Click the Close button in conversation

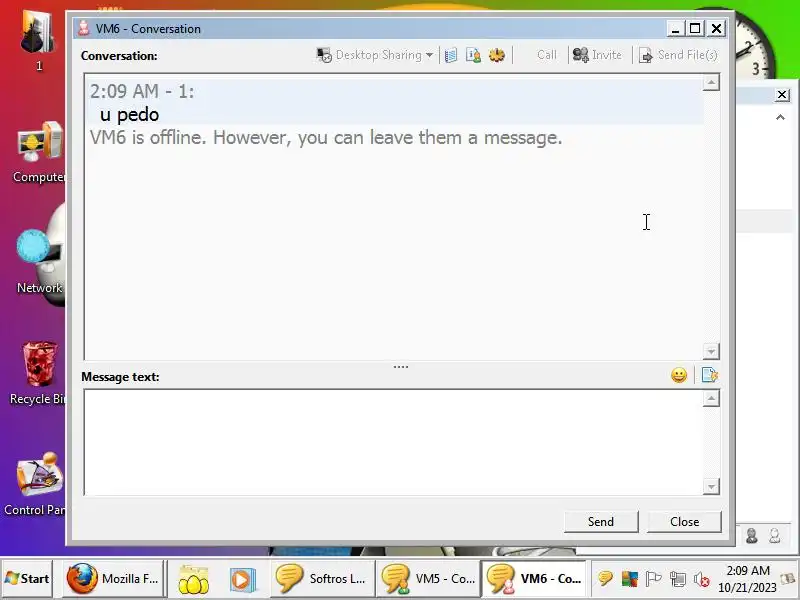(684, 521)
